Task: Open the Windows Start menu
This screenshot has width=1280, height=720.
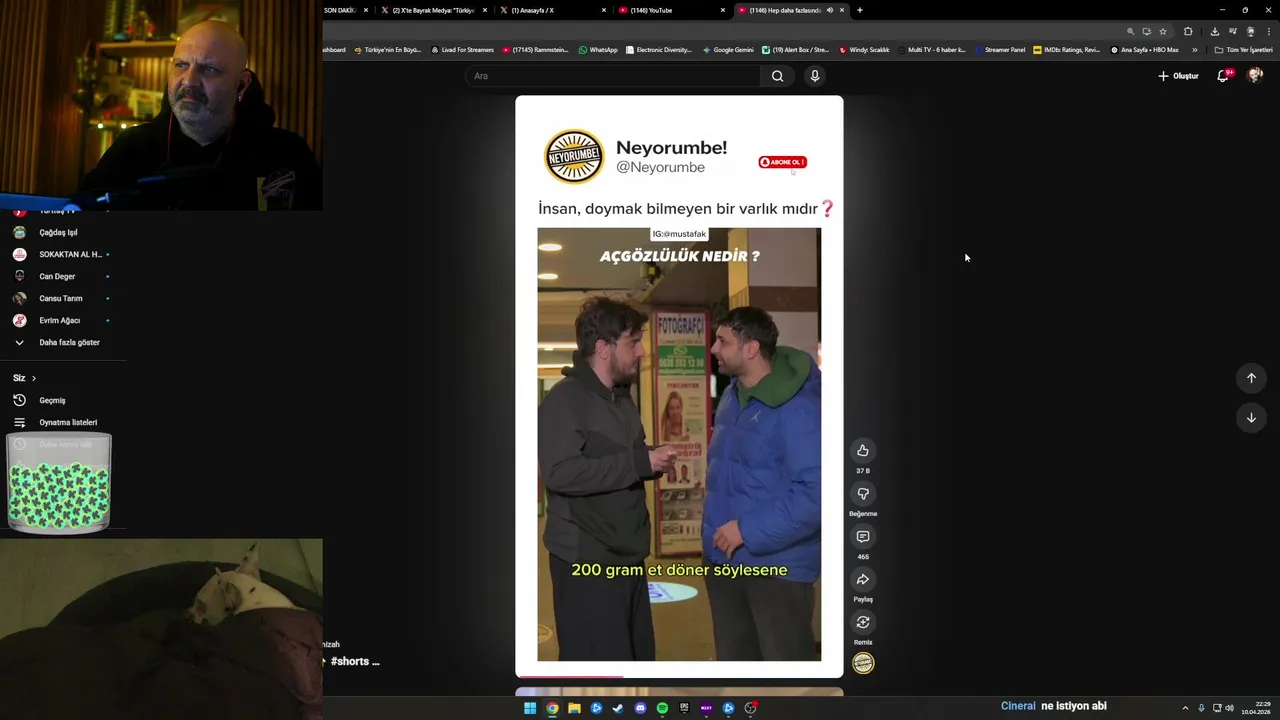Action: [530, 708]
